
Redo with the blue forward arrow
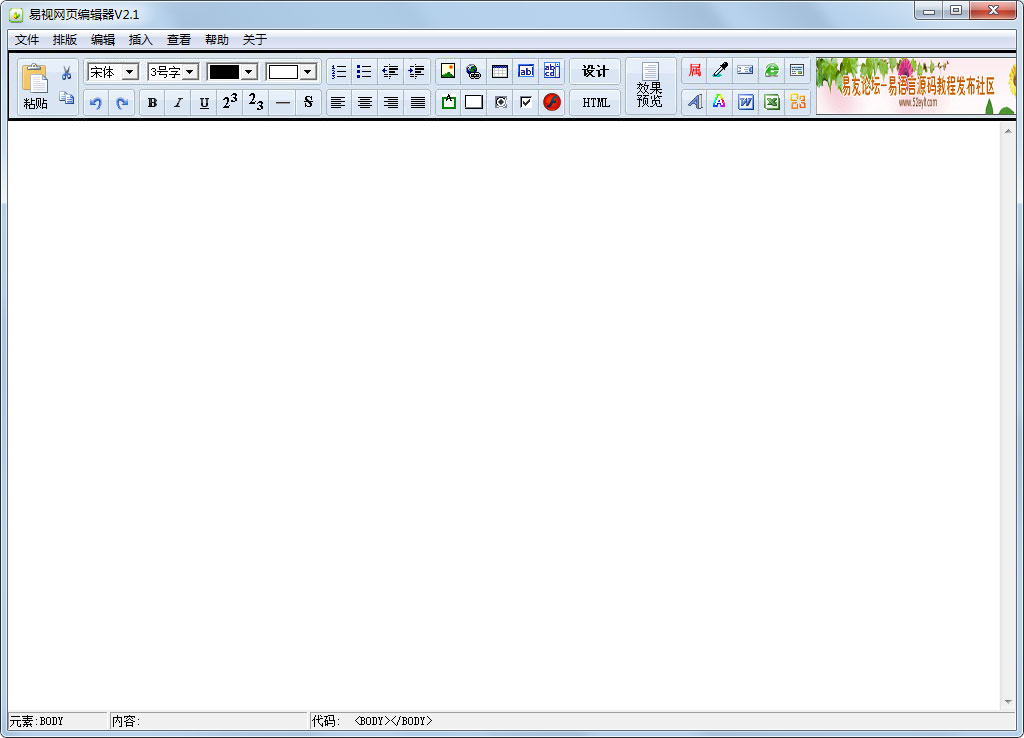[121, 103]
